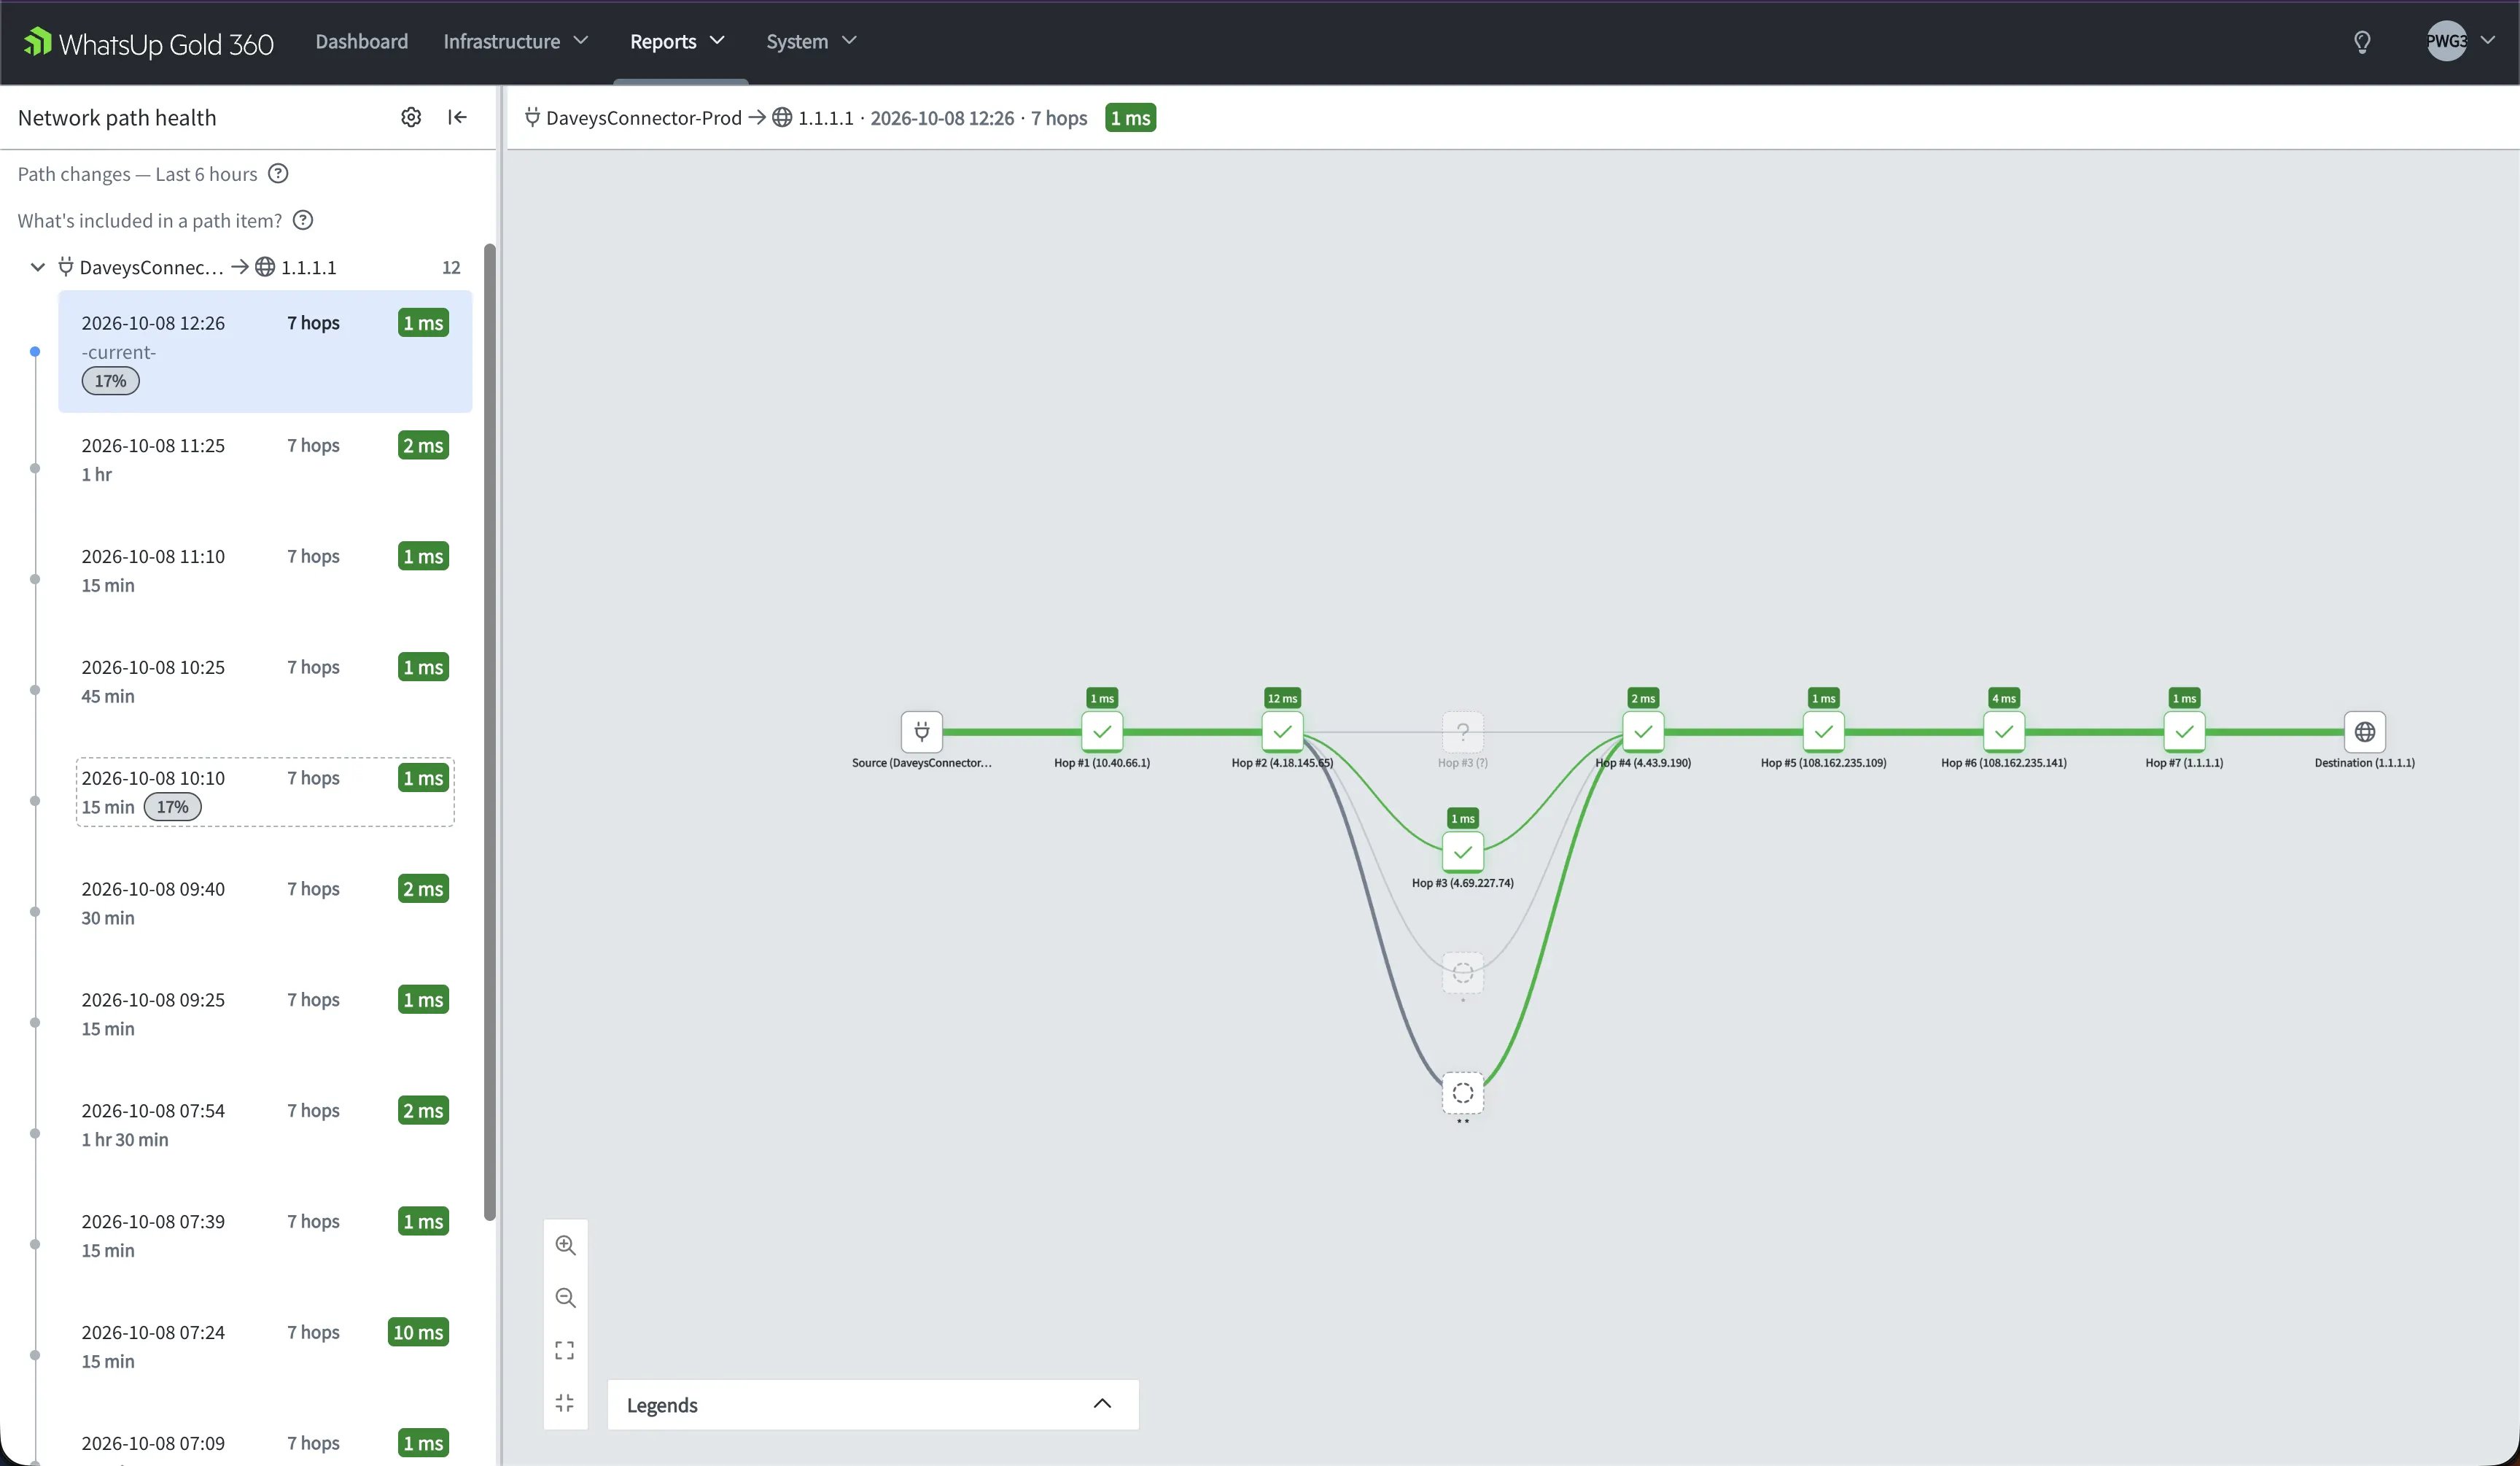The height and width of the screenshot is (1466, 2520).
Task: Select Hop #1 (10.40.66.1) node
Action: pyautogui.click(x=1102, y=731)
